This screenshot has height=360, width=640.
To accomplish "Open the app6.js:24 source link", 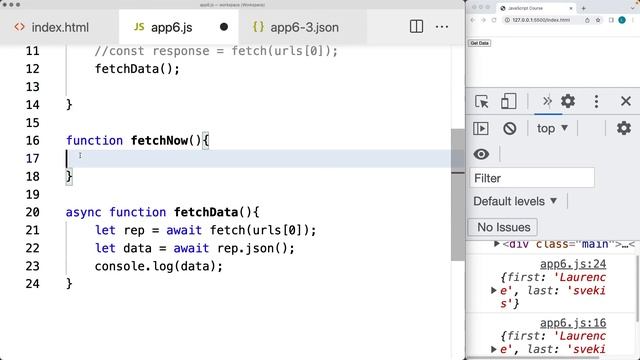I will (573, 264).
